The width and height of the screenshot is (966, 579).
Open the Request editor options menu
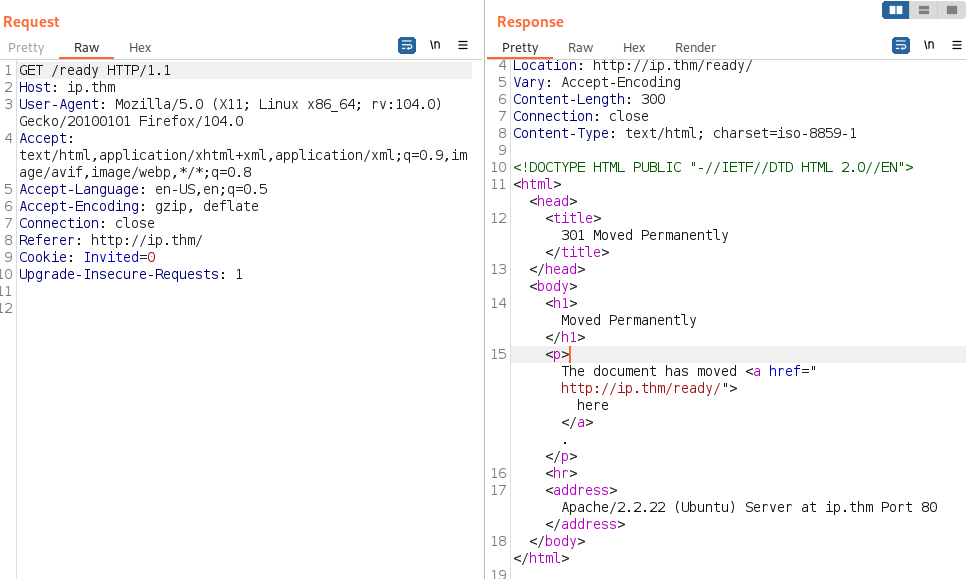(x=462, y=46)
